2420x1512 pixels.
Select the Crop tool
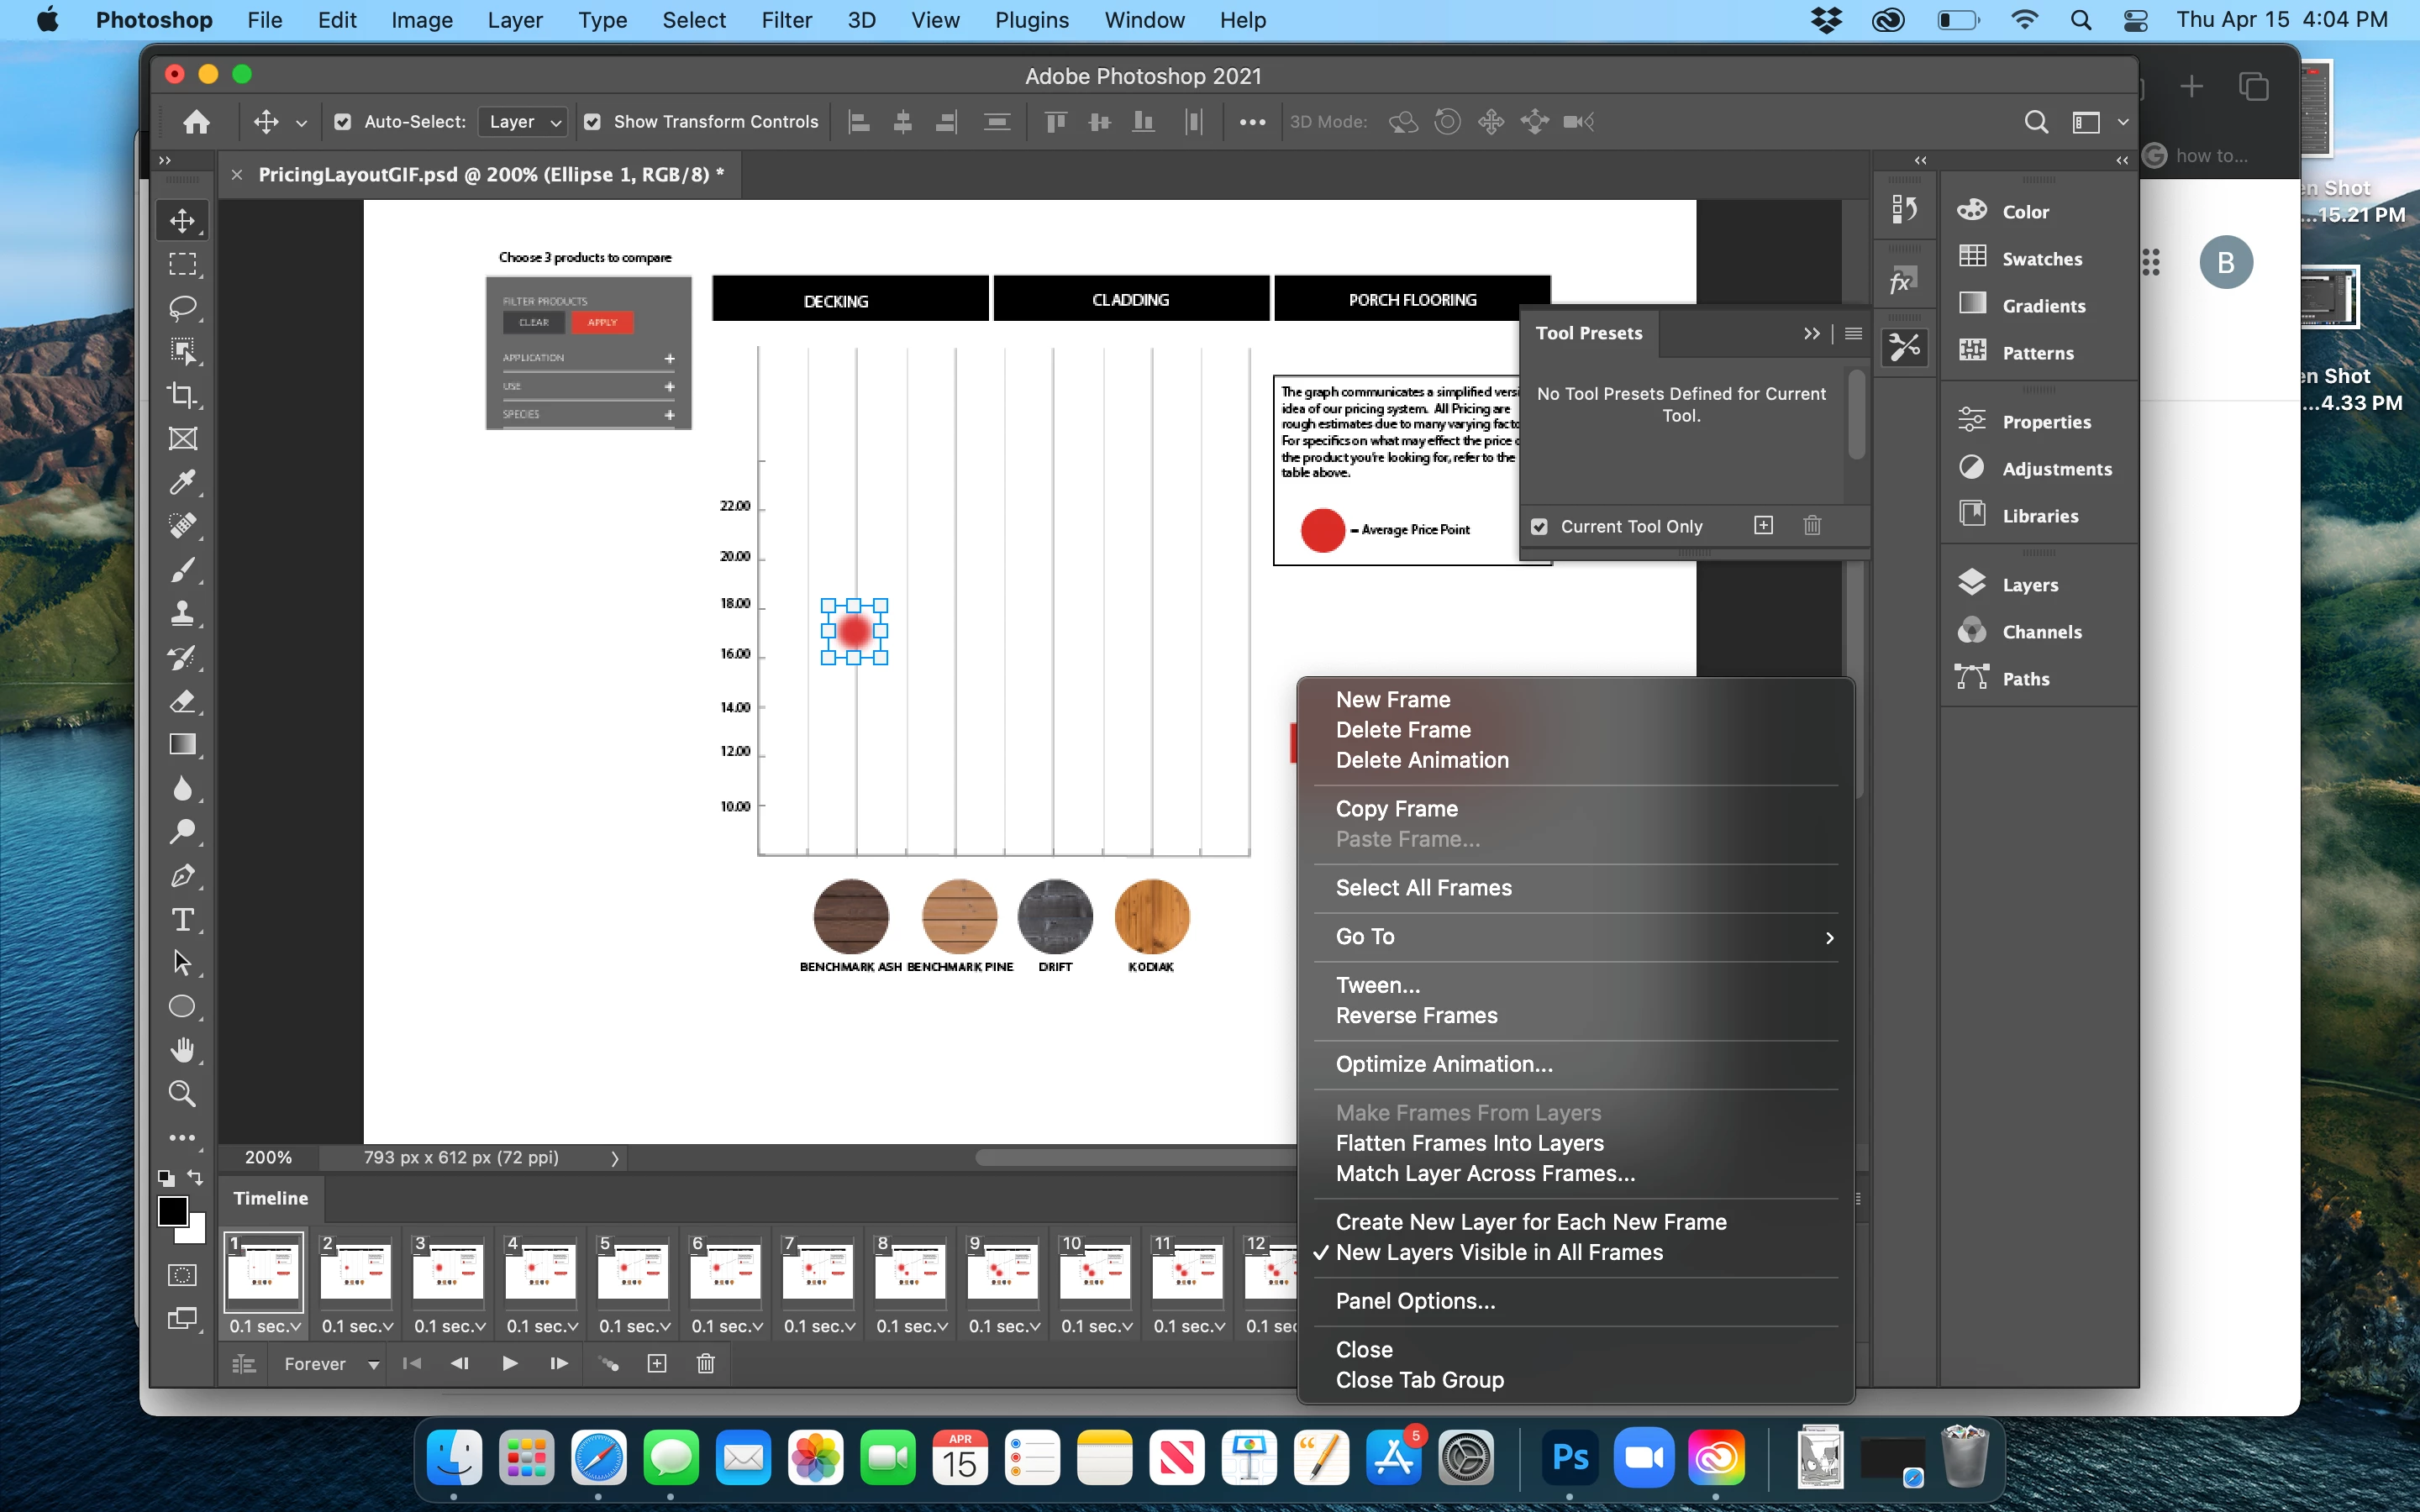(x=182, y=395)
